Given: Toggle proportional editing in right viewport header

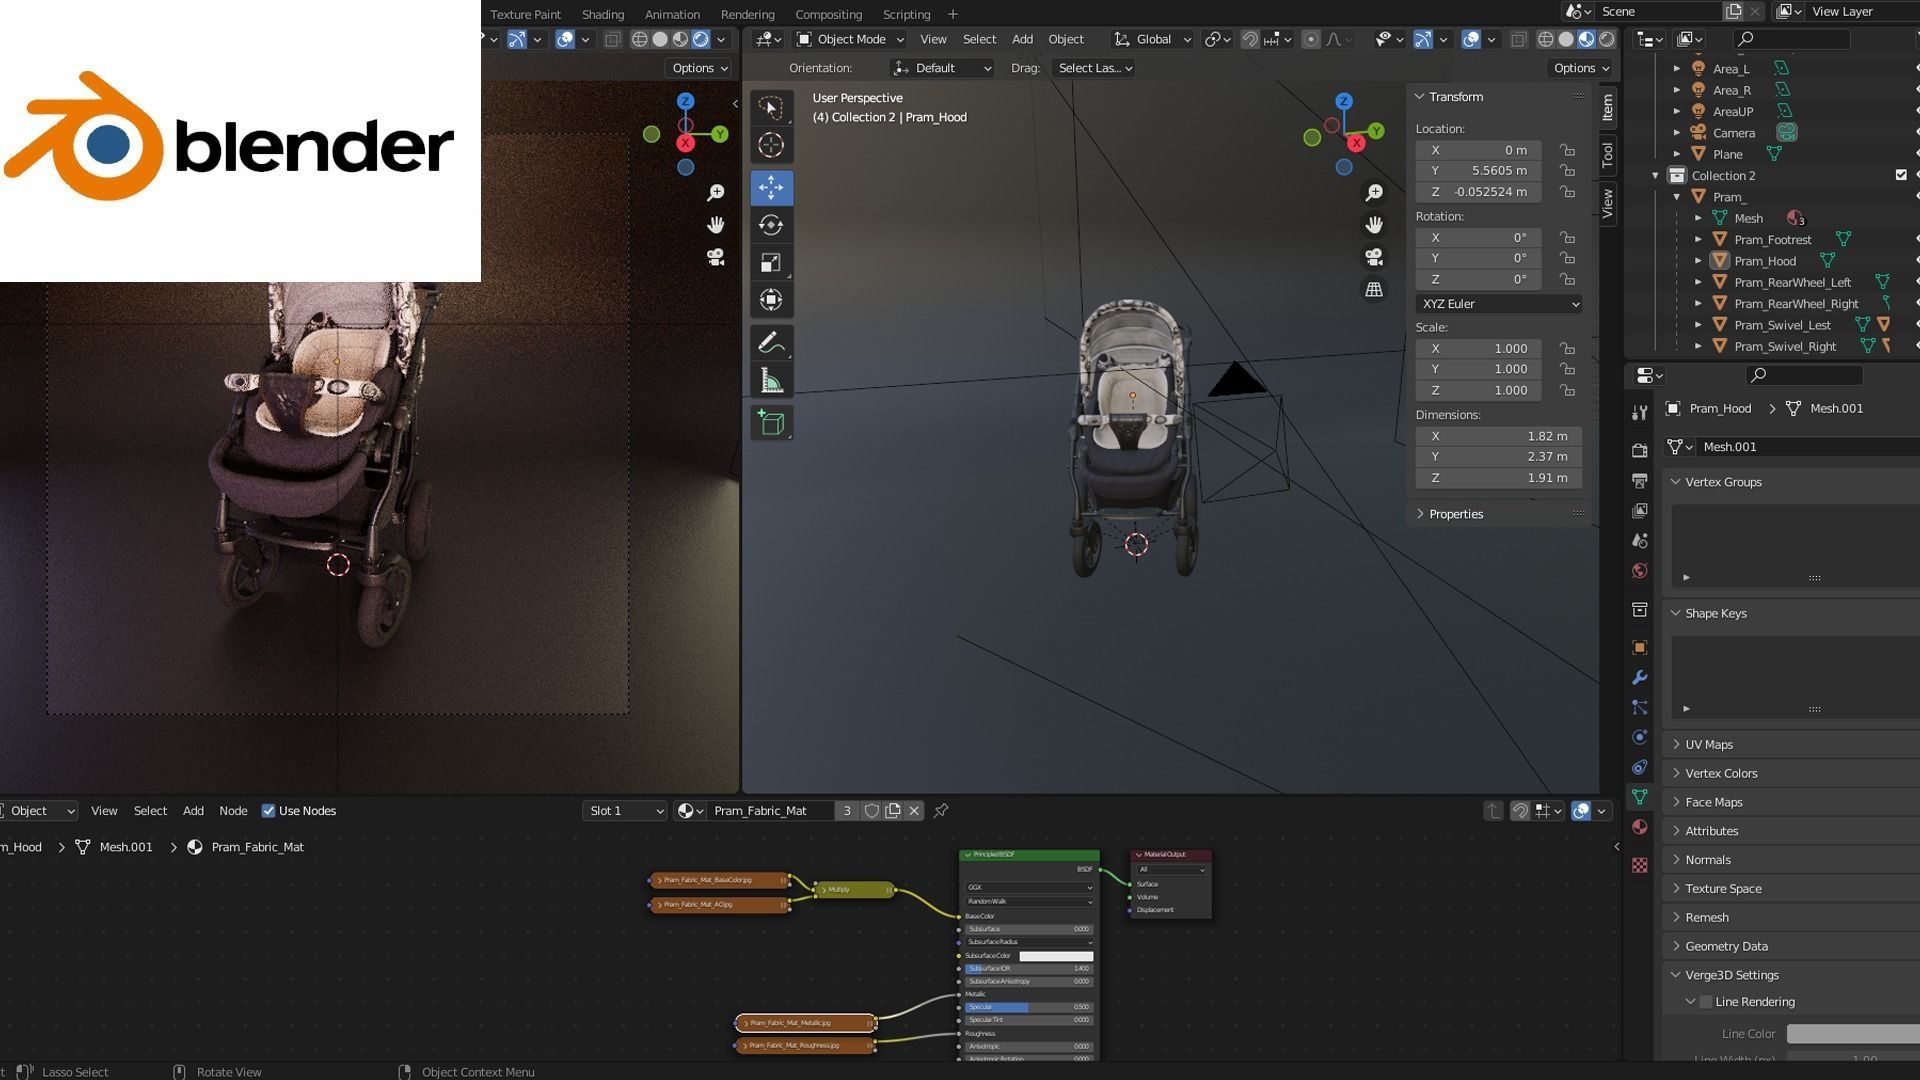Looking at the screenshot, I should click(1310, 39).
